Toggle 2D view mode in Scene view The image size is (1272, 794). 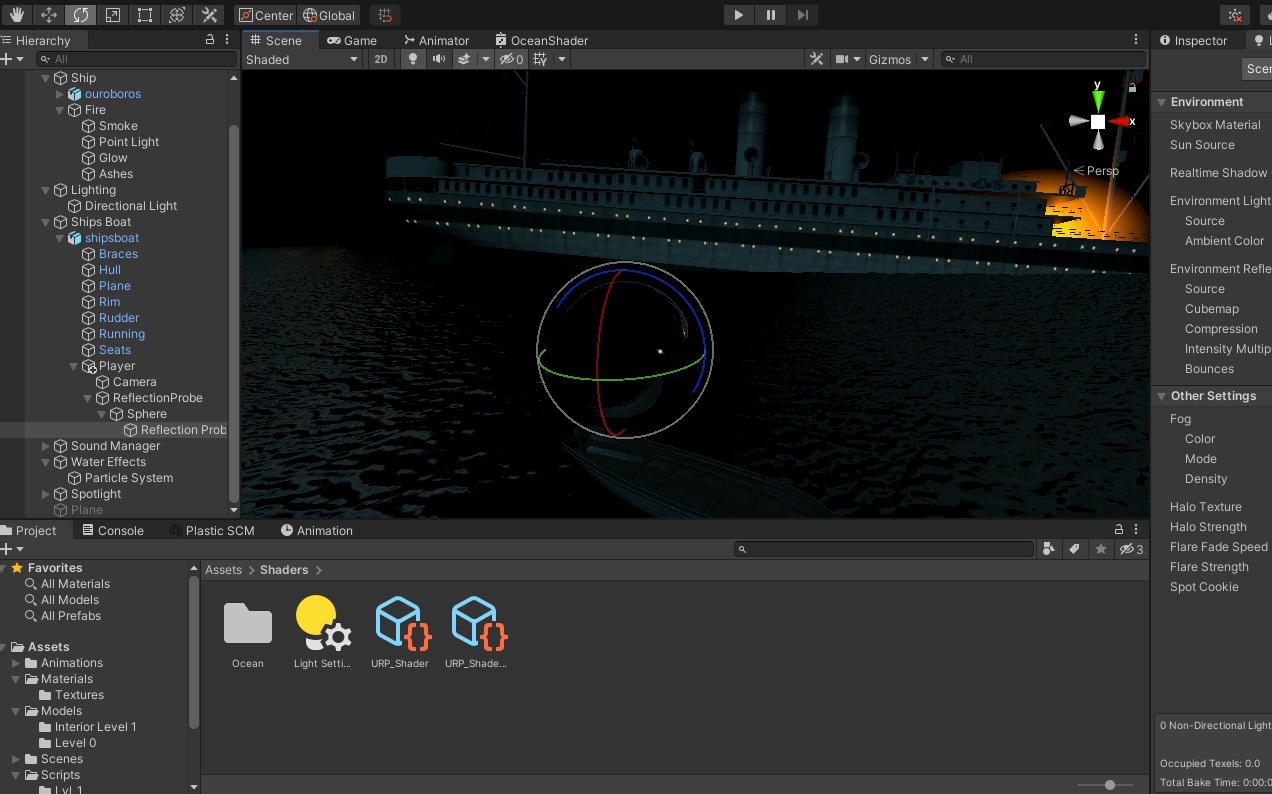[381, 59]
